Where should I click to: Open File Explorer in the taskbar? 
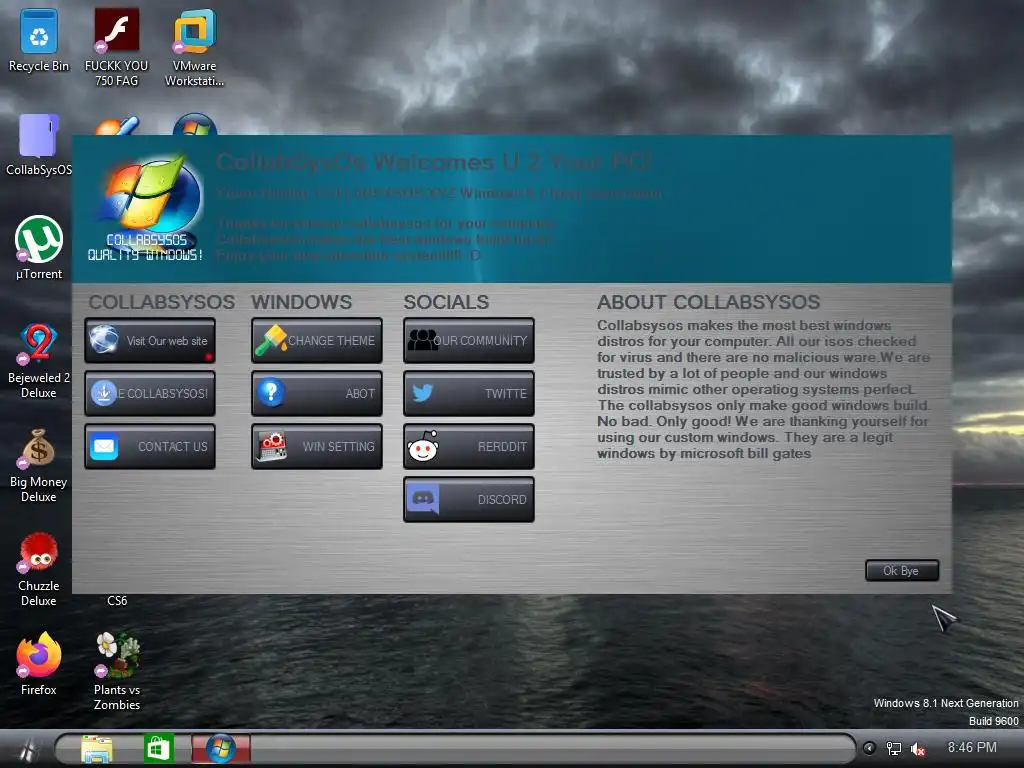point(97,748)
